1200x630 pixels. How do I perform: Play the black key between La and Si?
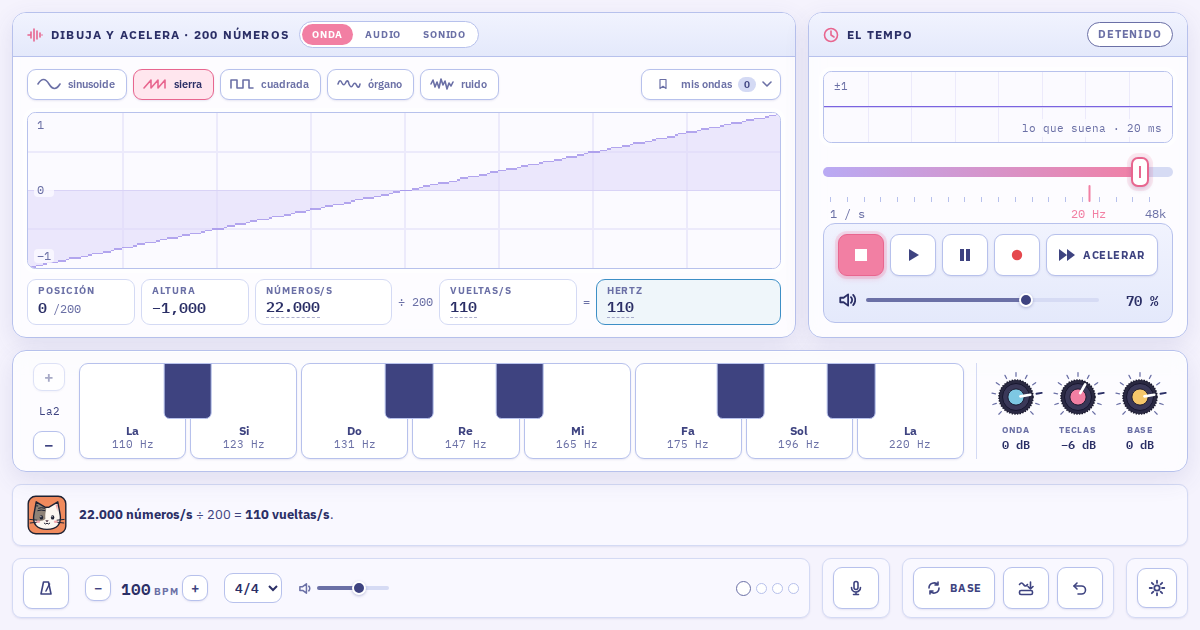pos(188,390)
